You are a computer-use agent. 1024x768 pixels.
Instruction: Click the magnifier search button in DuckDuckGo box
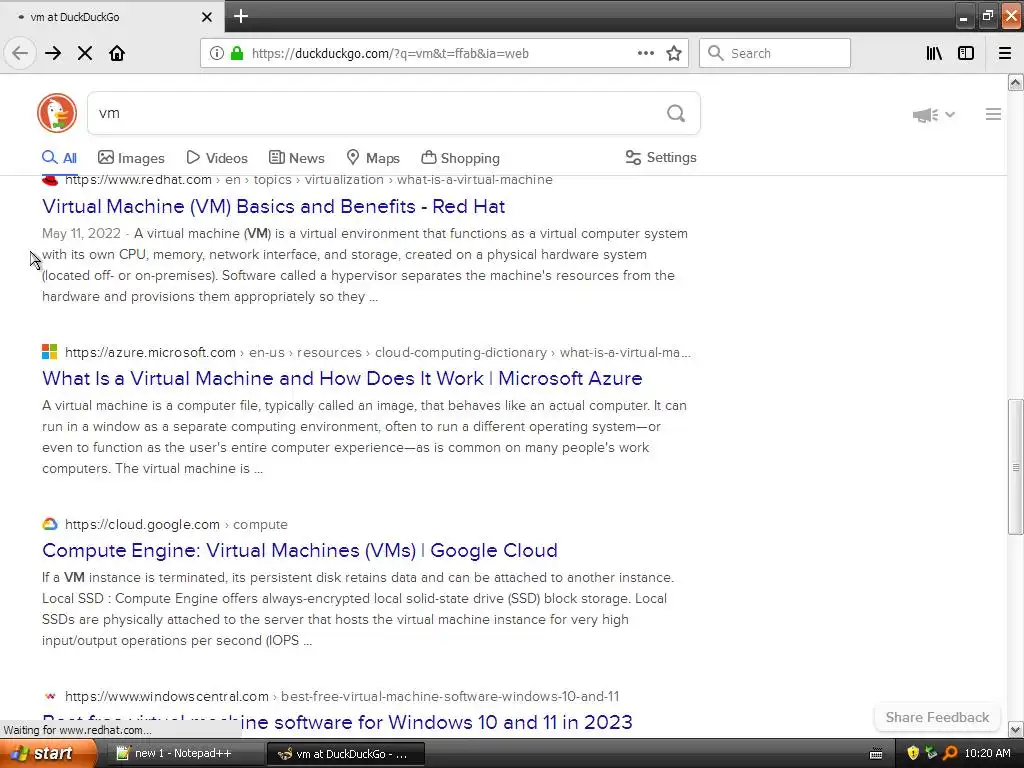pos(676,114)
